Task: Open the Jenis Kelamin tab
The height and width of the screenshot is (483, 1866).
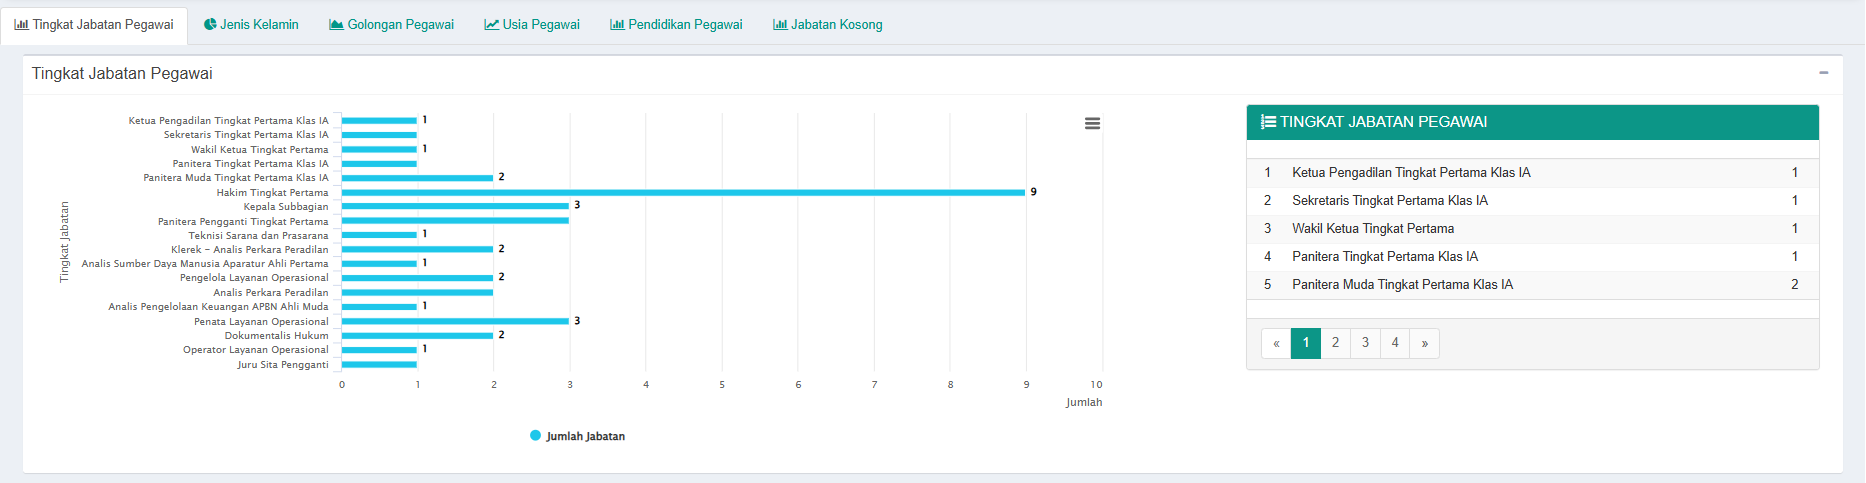Action: click(251, 25)
